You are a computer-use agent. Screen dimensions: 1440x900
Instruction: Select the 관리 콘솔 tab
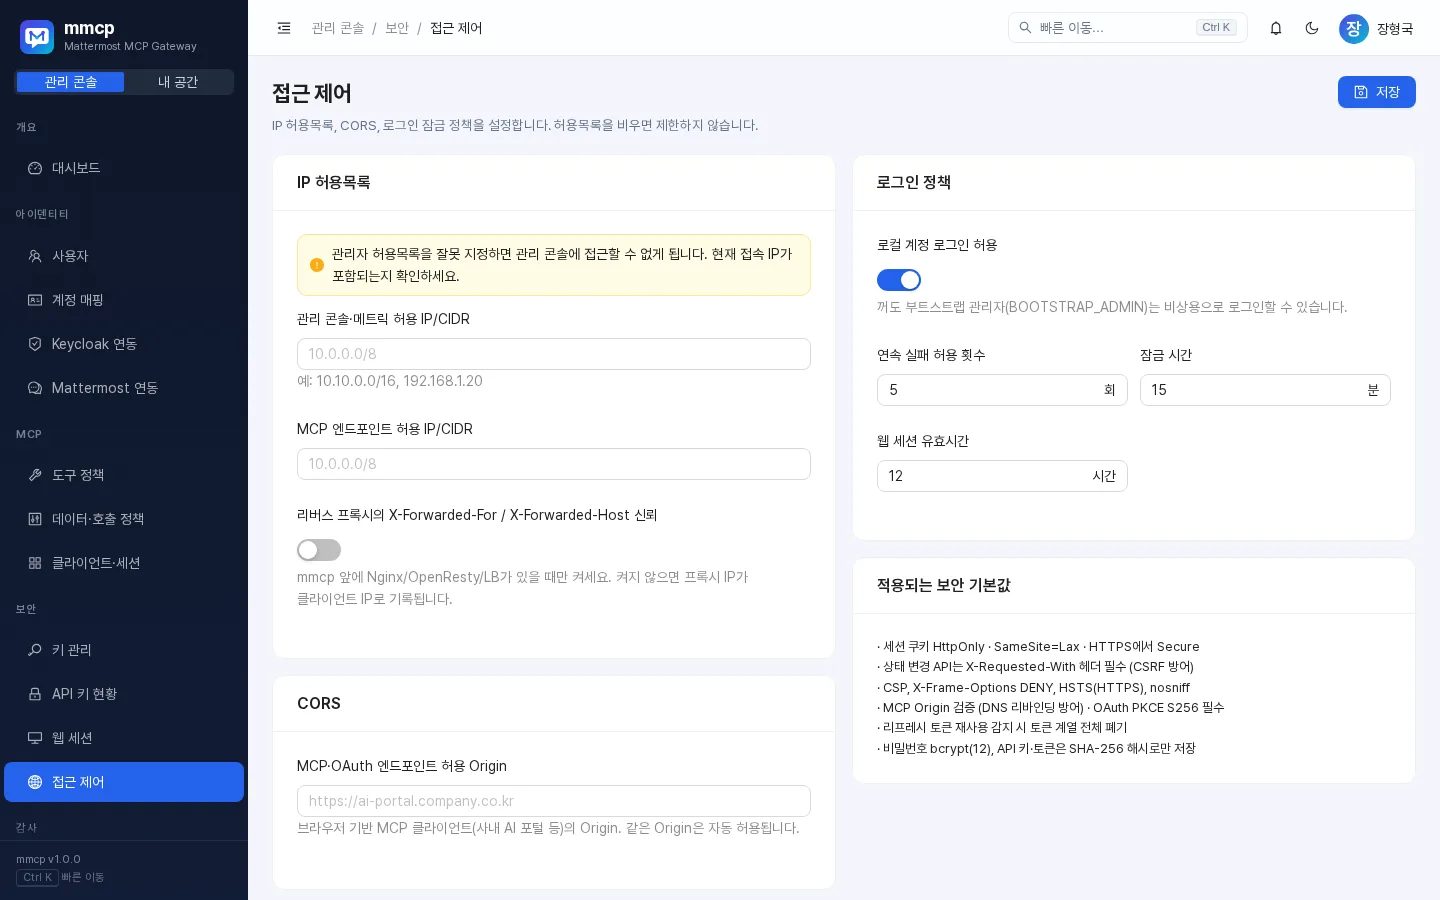pyautogui.click(x=70, y=82)
